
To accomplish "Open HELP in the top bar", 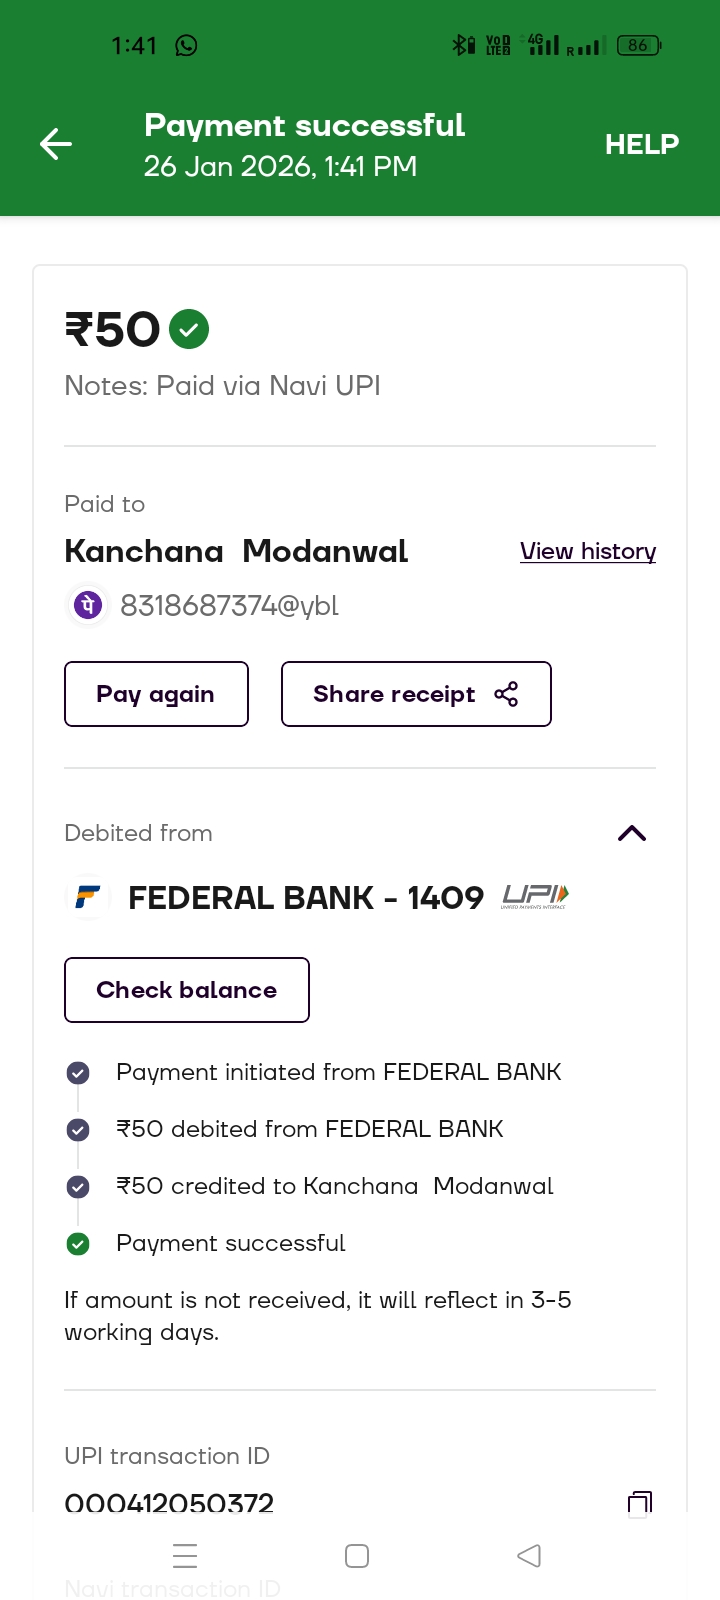I will 641,144.
